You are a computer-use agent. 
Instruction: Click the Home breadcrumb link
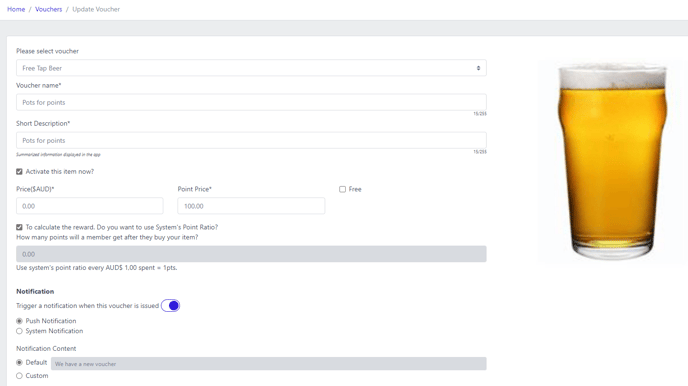[x=16, y=9]
